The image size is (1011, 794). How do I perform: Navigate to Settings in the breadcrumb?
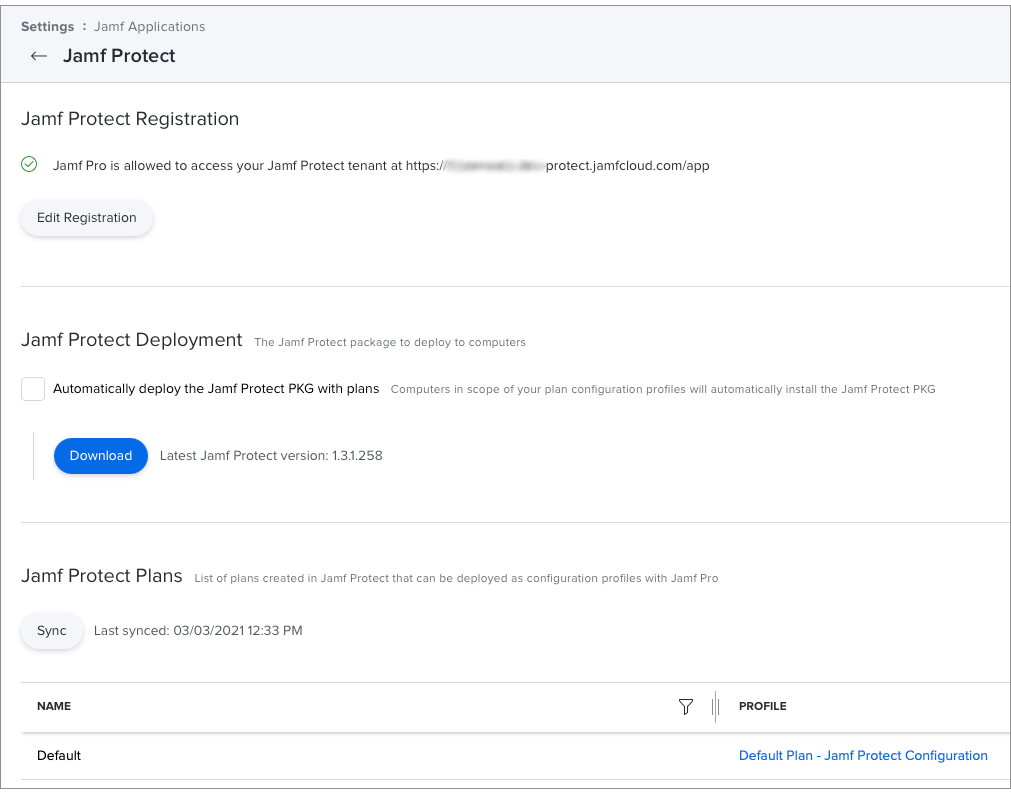(47, 26)
